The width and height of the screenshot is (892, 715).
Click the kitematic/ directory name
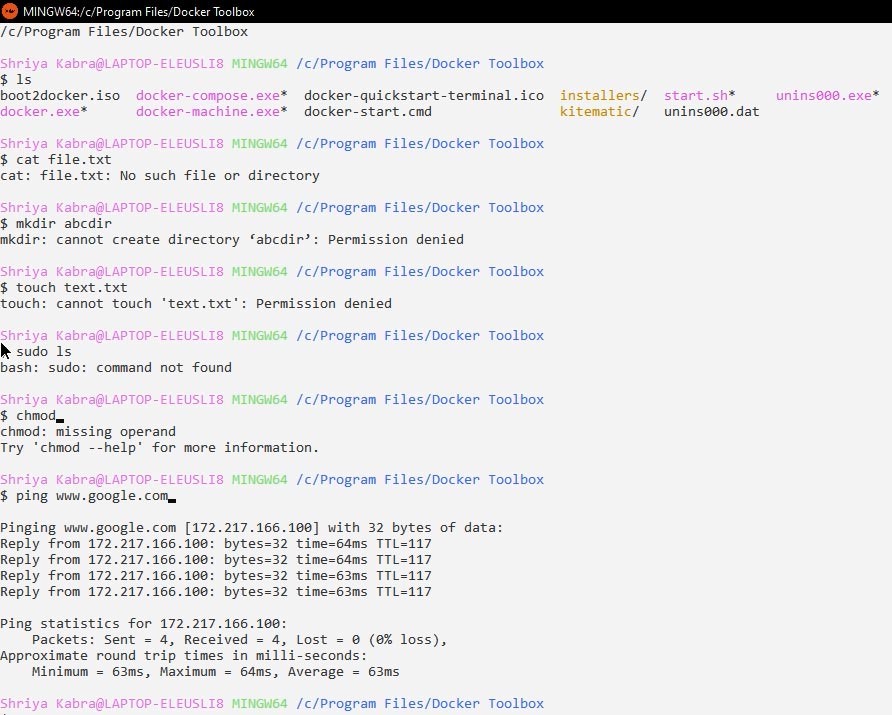pyautogui.click(x=599, y=111)
